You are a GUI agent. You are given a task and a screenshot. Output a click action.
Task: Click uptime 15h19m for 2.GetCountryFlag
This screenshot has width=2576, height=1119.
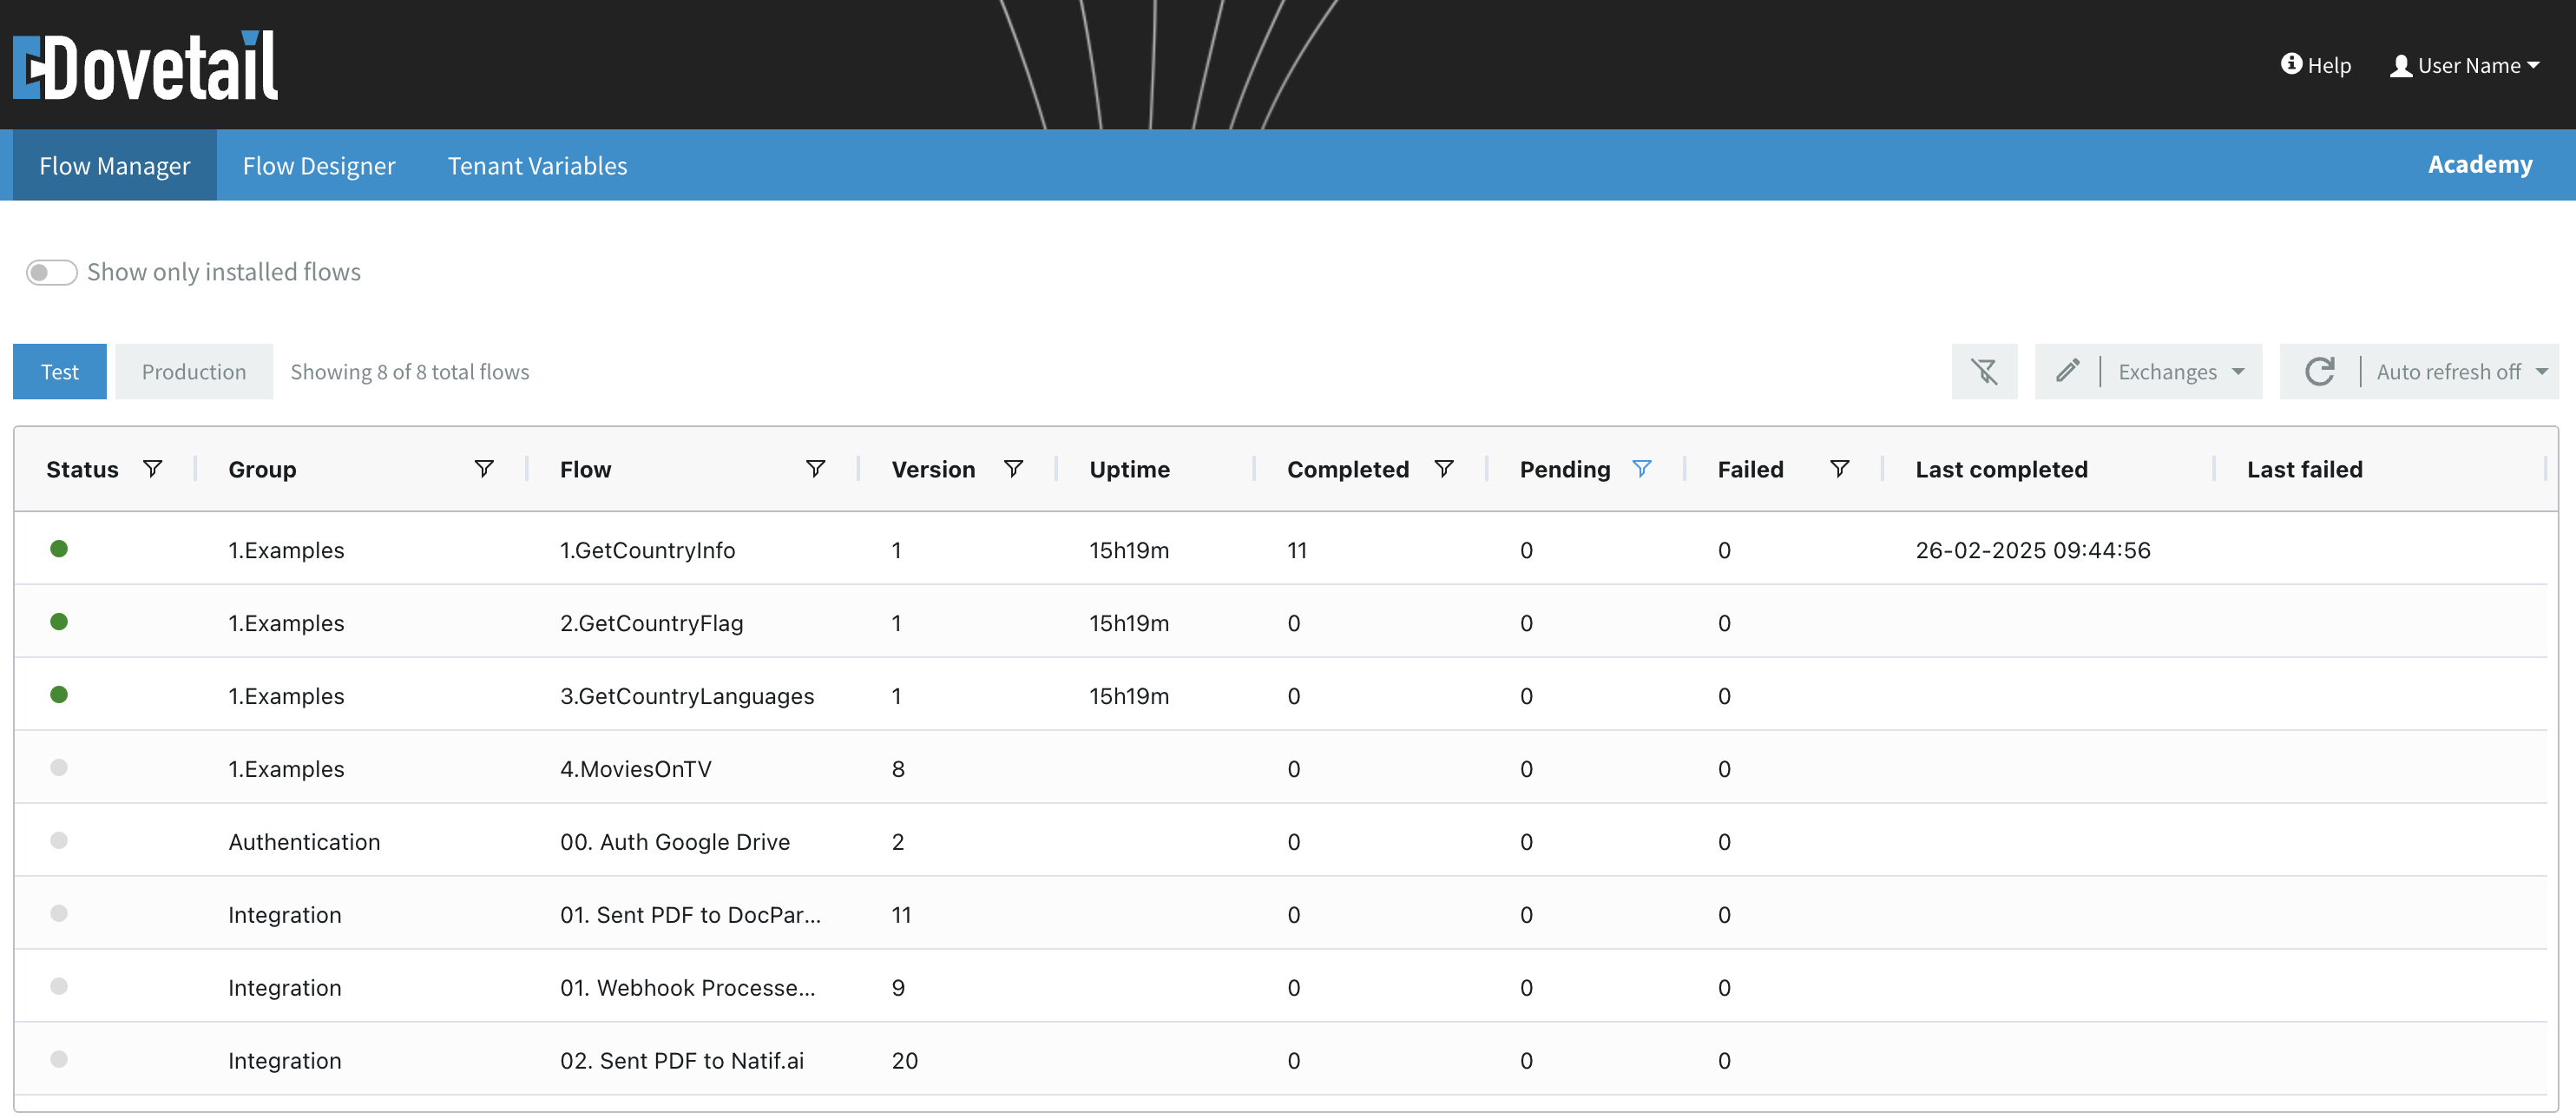point(1128,623)
